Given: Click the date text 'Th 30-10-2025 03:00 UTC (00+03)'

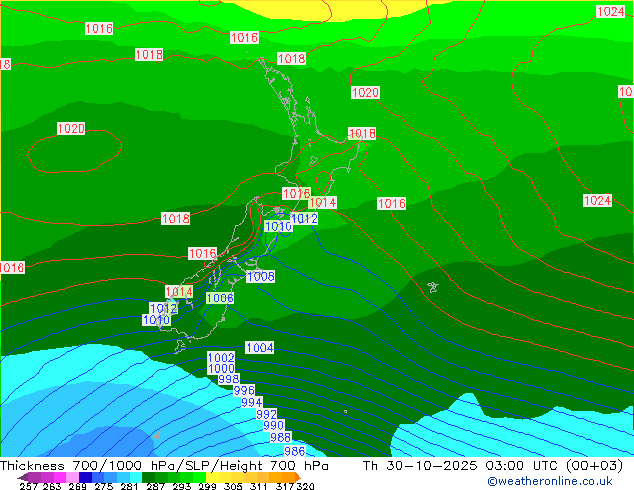Looking at the screenshot, I should pyautogui.click(x=493, y=466).
